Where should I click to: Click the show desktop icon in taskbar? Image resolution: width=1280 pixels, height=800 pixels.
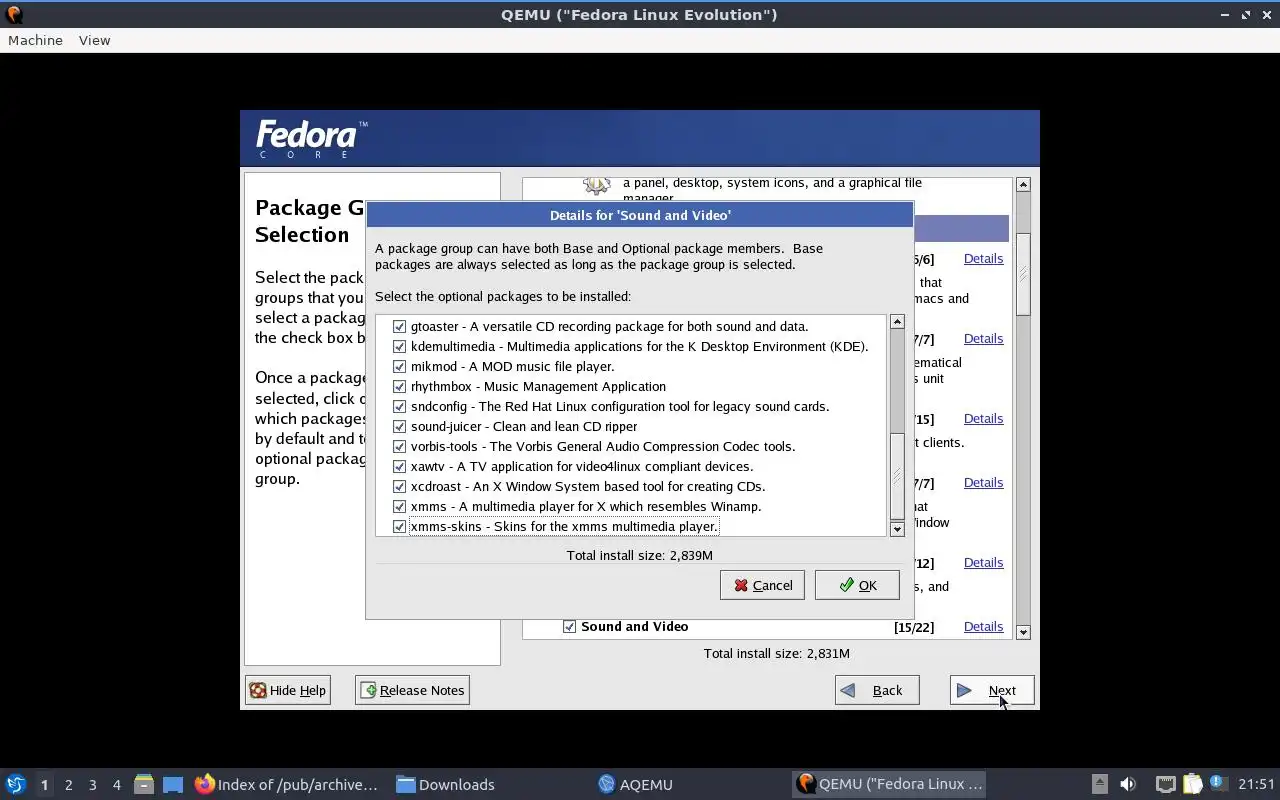173,784
